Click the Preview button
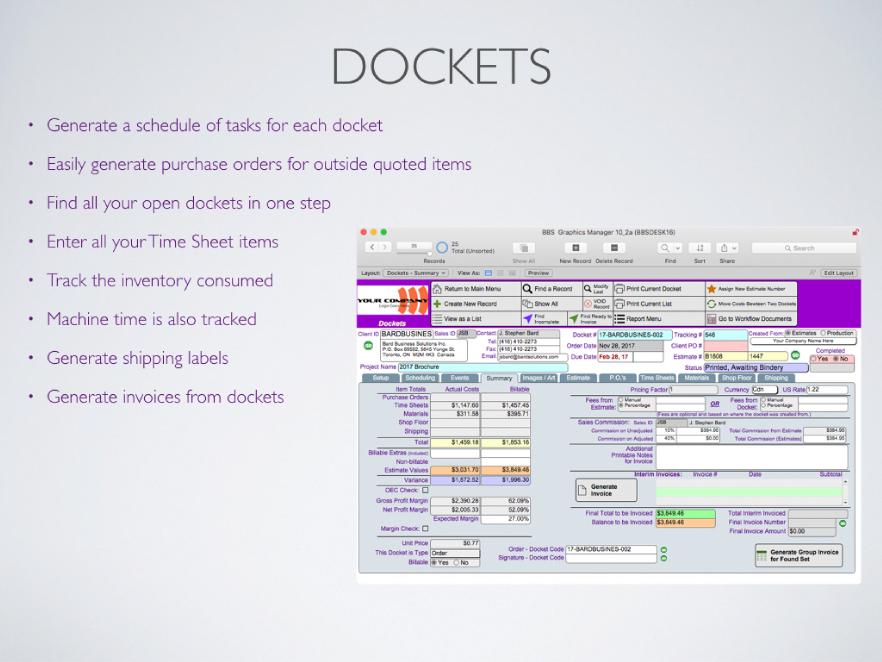882x662 pixels. [538, 273]
